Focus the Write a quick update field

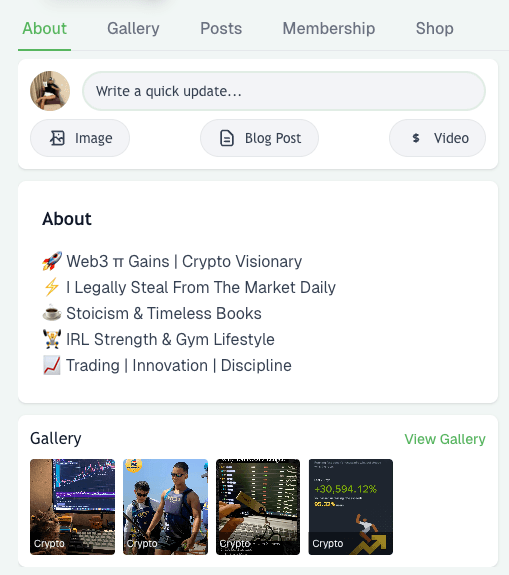(284, 91)
